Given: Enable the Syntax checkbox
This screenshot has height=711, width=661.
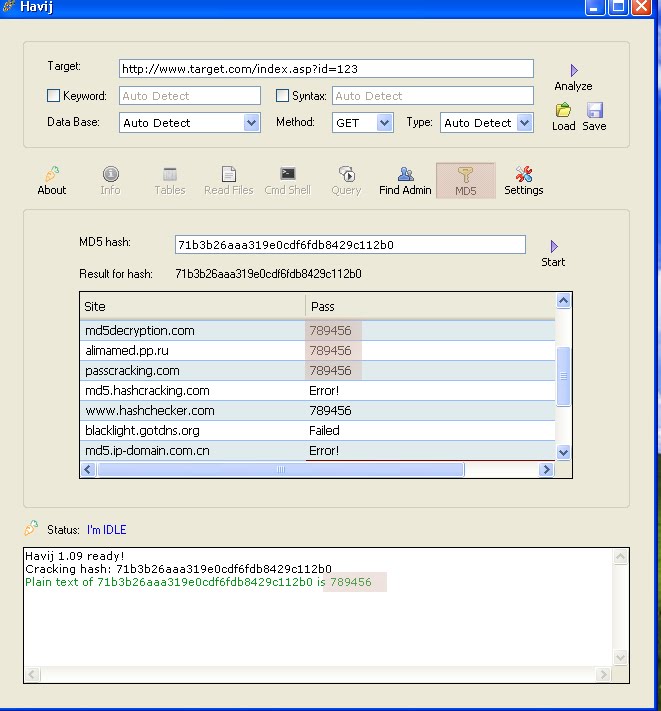Looking at the screenshot, I should tap(282, 95).
